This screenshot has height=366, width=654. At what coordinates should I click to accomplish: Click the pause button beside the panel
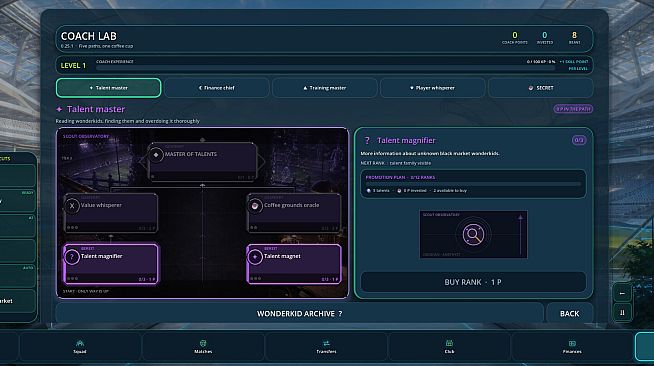(622, 313)
